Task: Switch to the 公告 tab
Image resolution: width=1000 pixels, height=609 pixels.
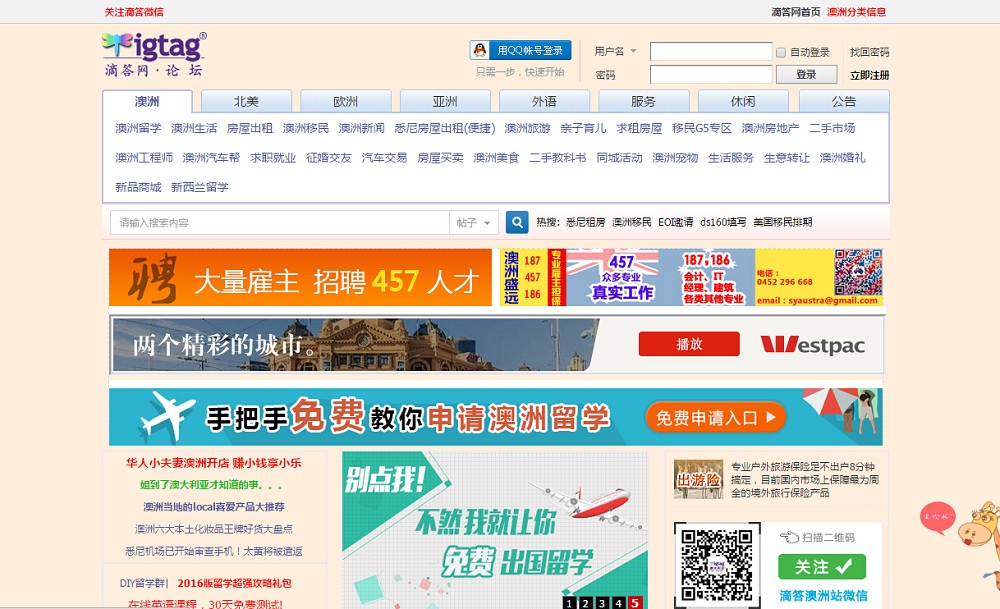Action: coord(844,101)
